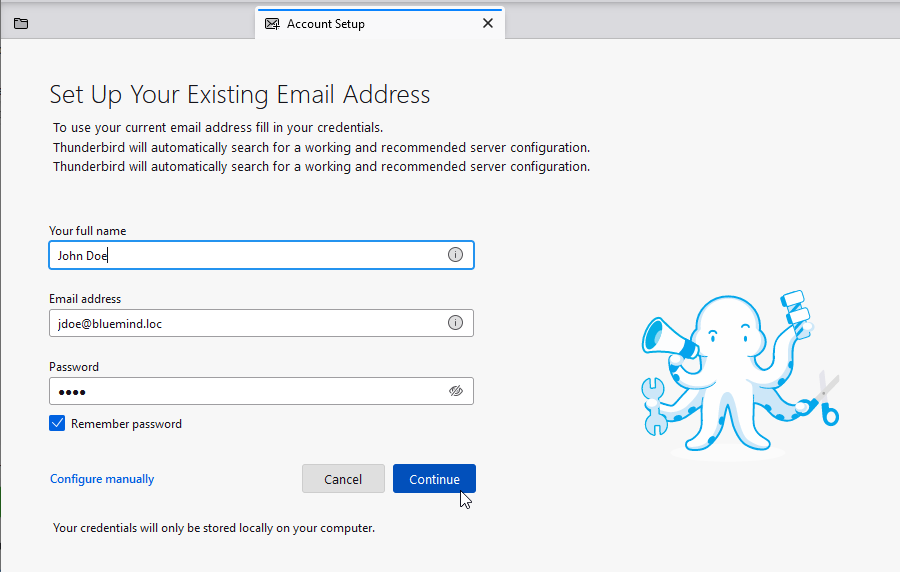Click the folder icon in the tab bar
Viewport: 900px width, 572px height.
(x=21, y=24)
